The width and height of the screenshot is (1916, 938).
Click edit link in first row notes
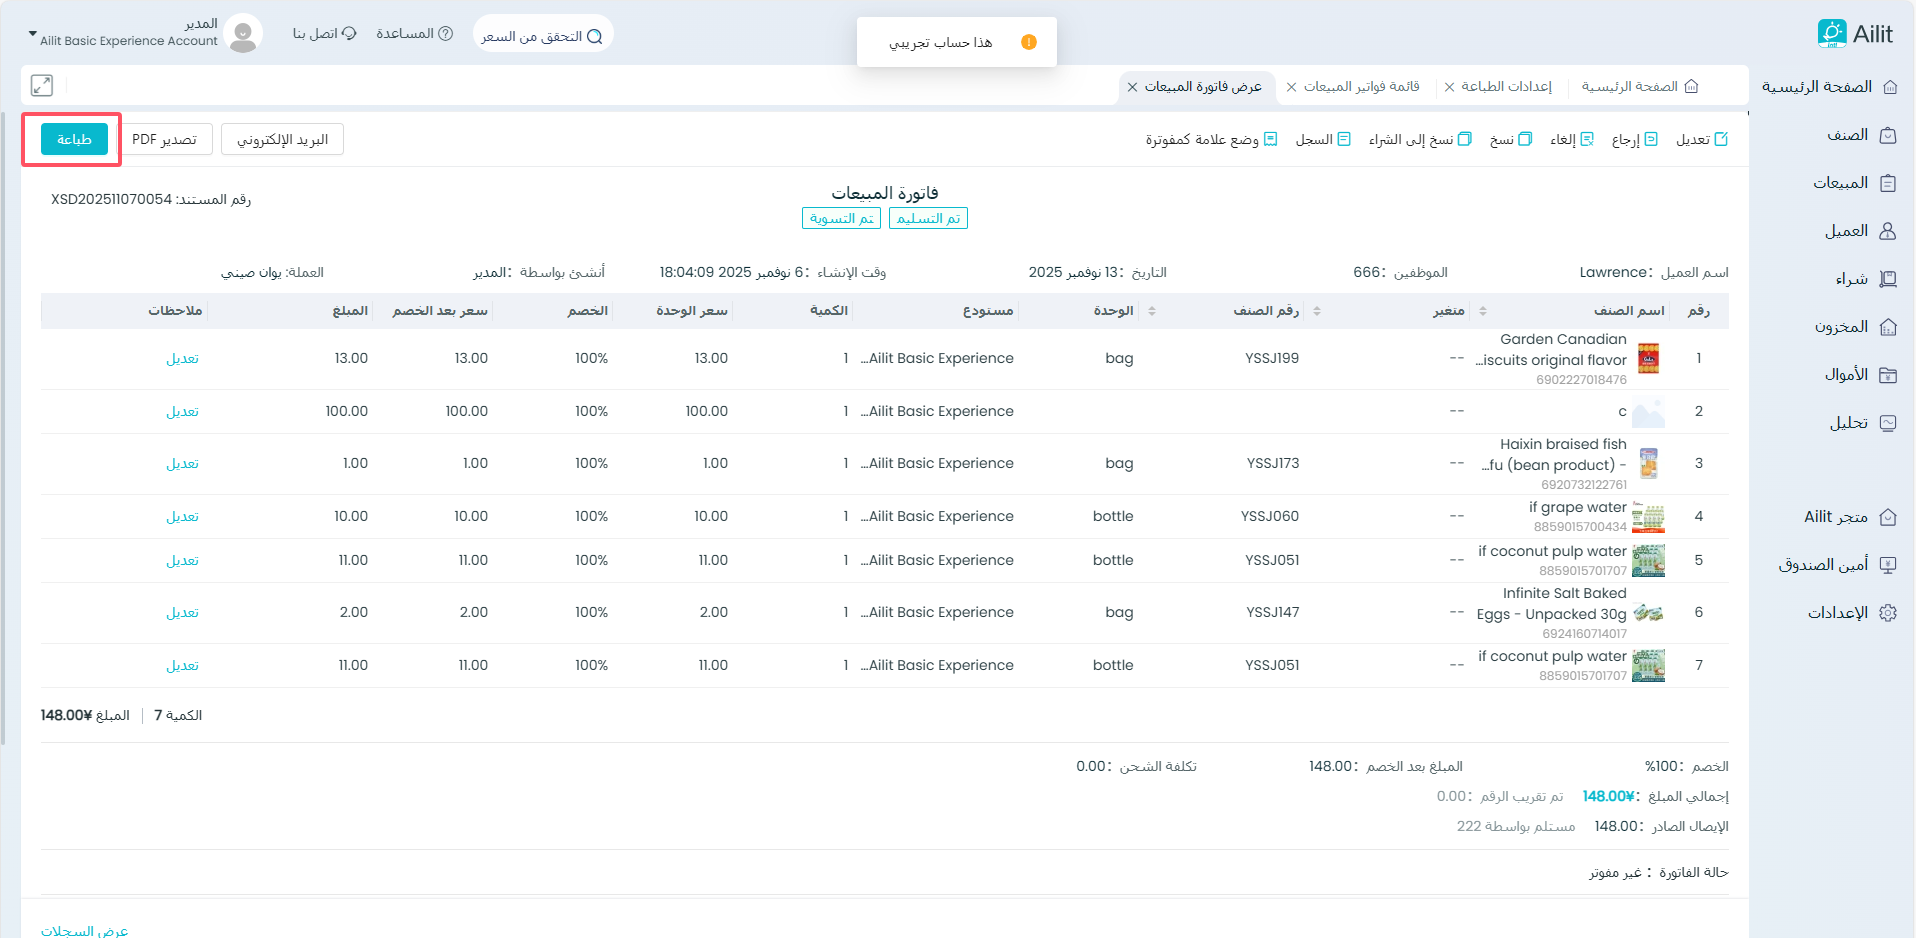point(182,359)
